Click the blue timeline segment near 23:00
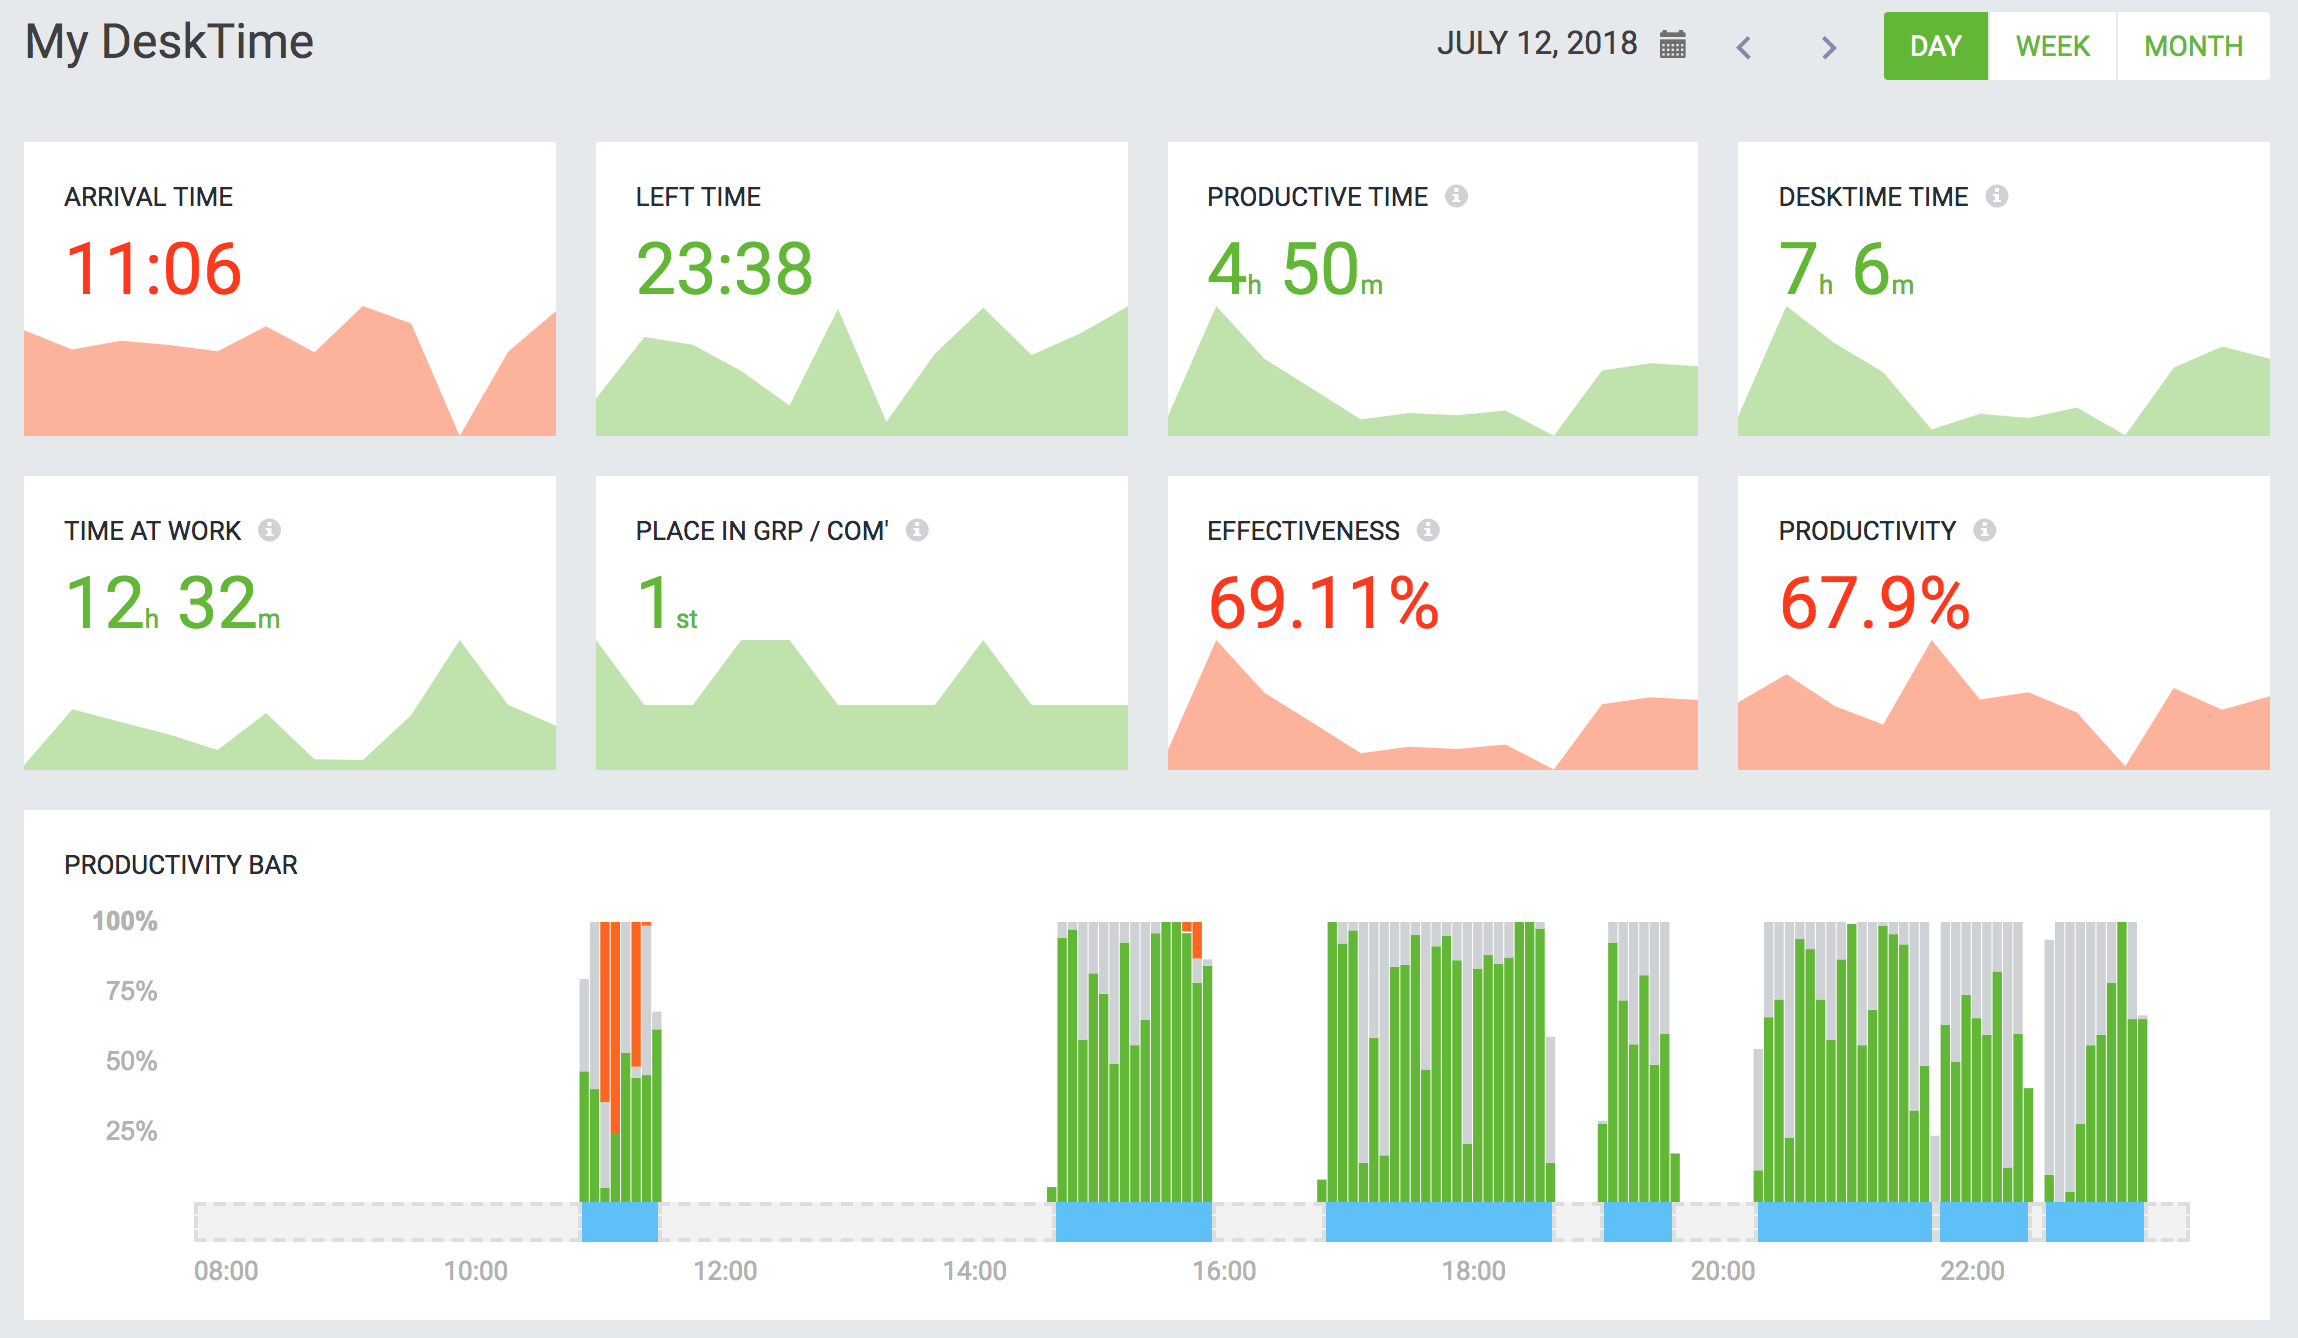Image resolution: width=2298 pixels, height=1338 pixels. [2095, 1222]
